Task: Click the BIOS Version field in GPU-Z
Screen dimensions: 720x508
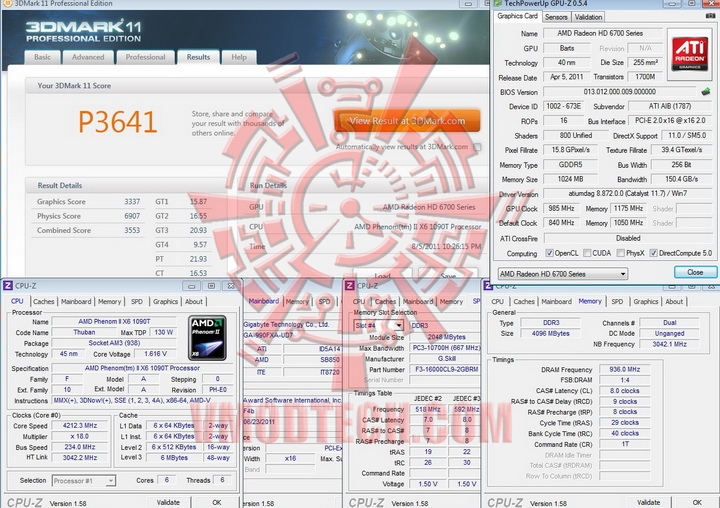Action: (619, 92)
